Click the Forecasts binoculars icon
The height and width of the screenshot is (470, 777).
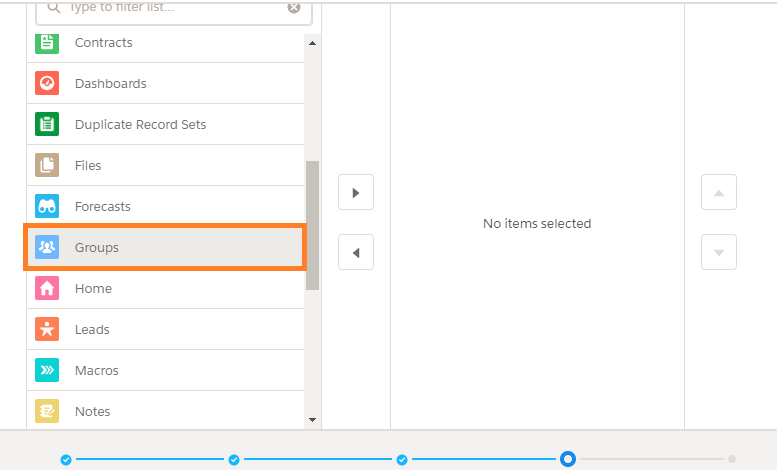pyautogui.click(x=47, y=206)
